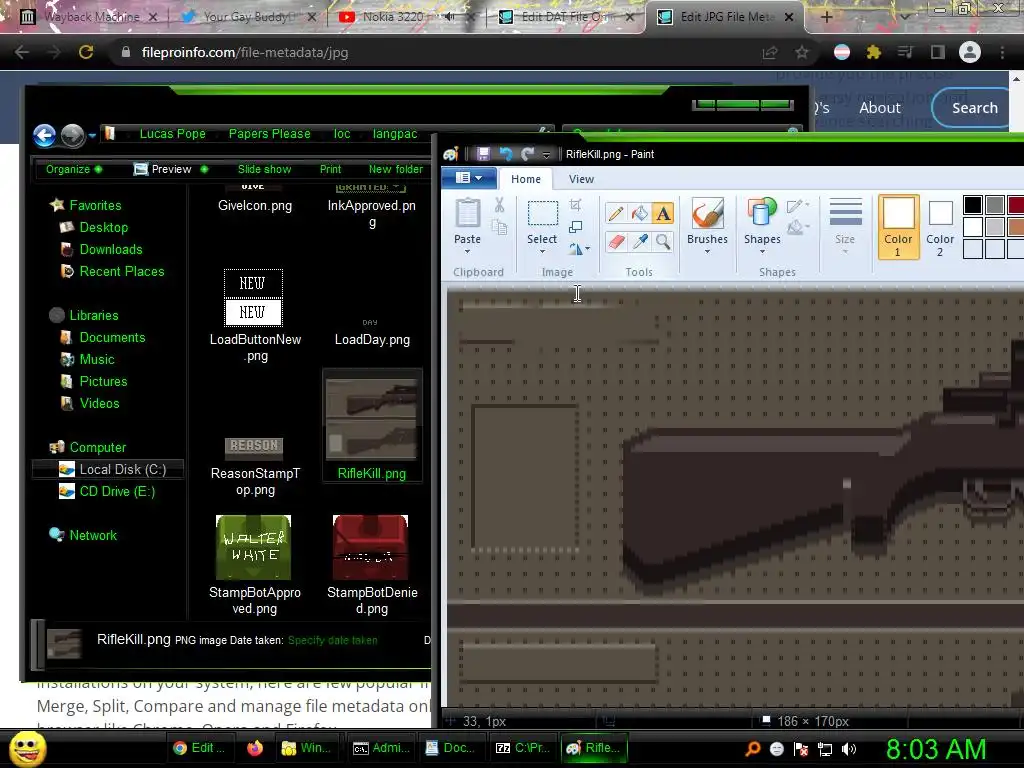This screenshot has height=768, width=1024.
Task: Open the Paint file menu button
Action: [469, 178]
